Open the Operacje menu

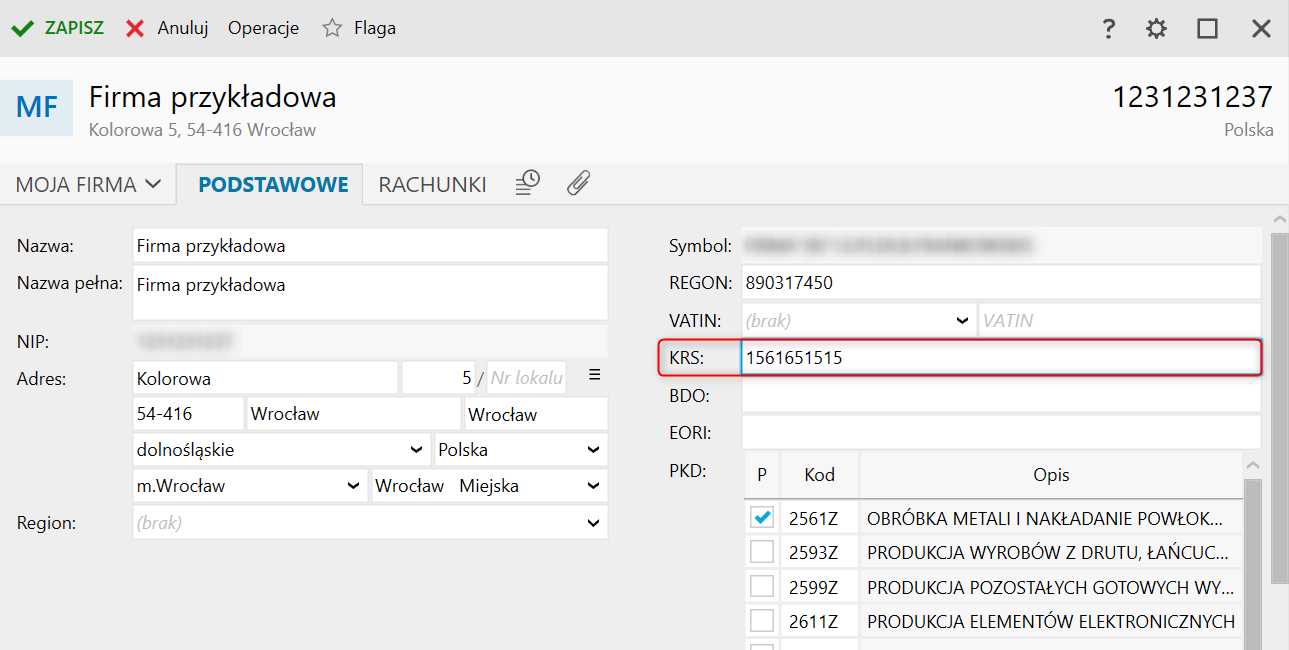(x=263, y=28)
